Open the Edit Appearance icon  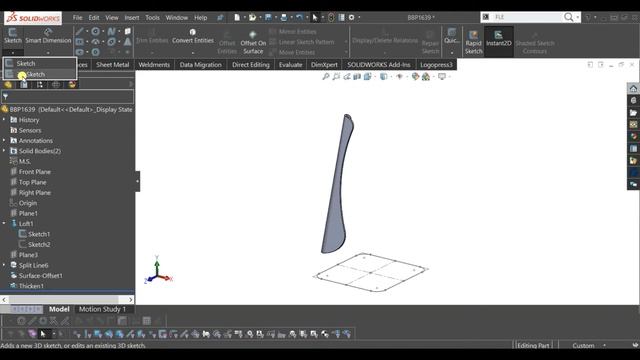point(415,76)
